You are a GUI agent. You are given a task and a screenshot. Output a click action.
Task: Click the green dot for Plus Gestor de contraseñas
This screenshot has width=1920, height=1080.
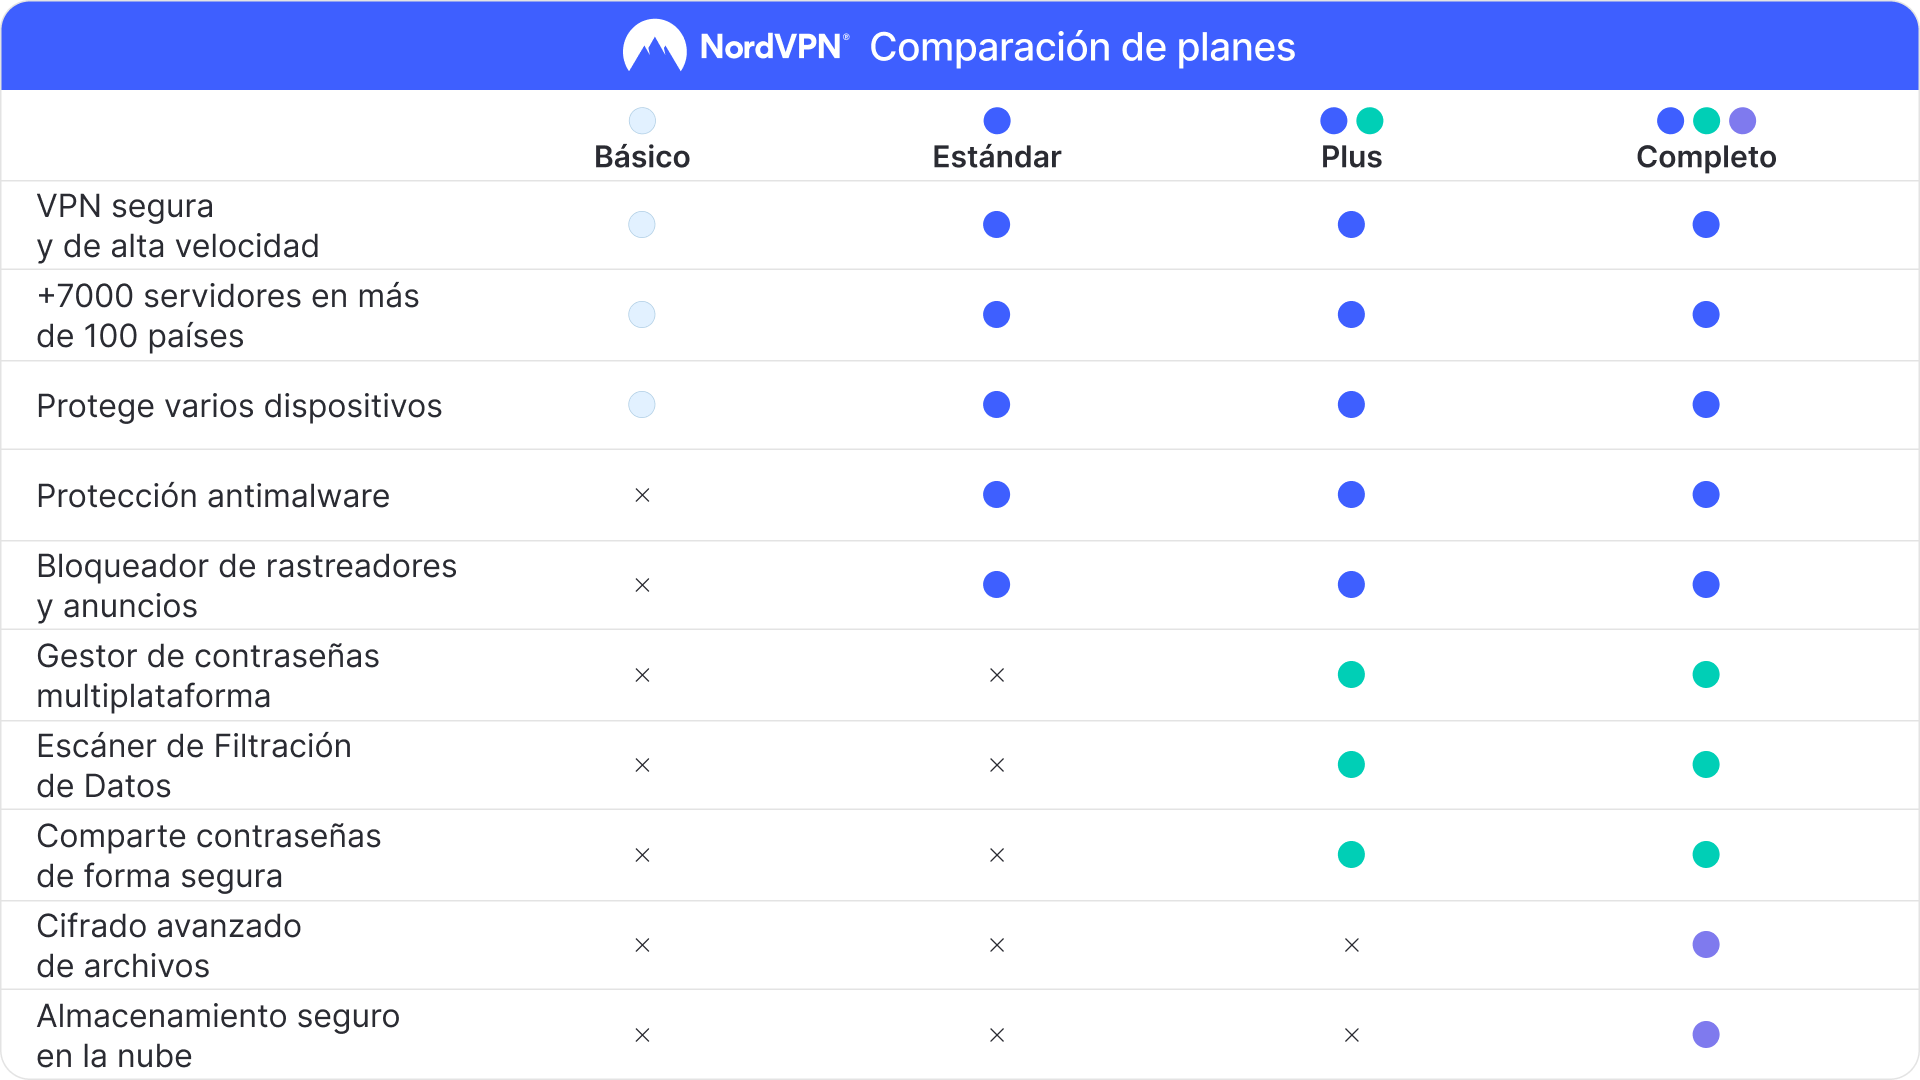pos(1351,675)
